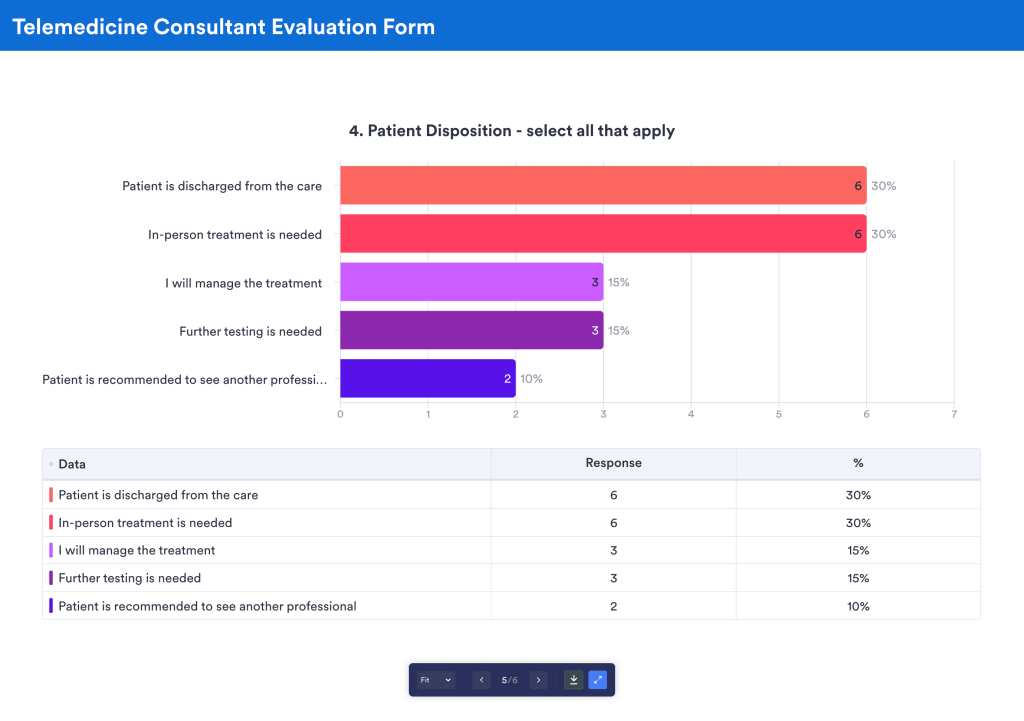The width and height of the screenshot is (1024, 721).
Task: Select the 'Further testing is needed' purple bar
Action: 470,330
